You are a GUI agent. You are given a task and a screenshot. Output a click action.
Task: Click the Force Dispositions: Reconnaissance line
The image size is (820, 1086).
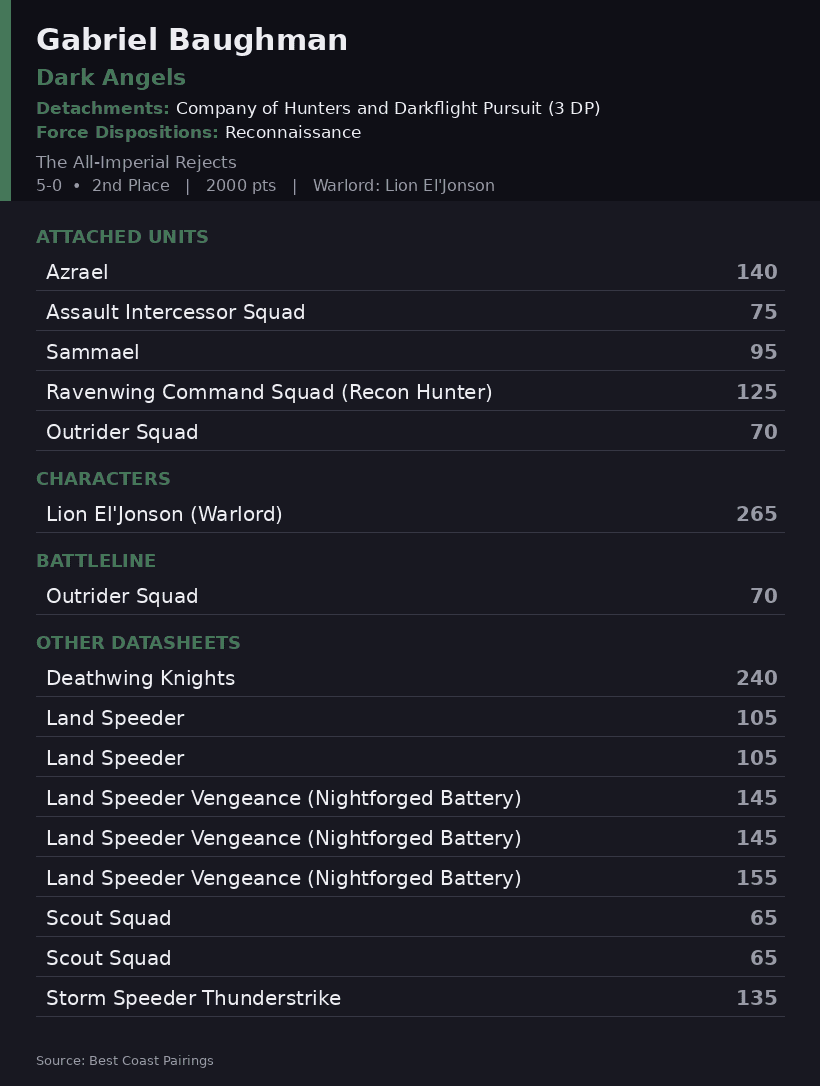(199, 132)
